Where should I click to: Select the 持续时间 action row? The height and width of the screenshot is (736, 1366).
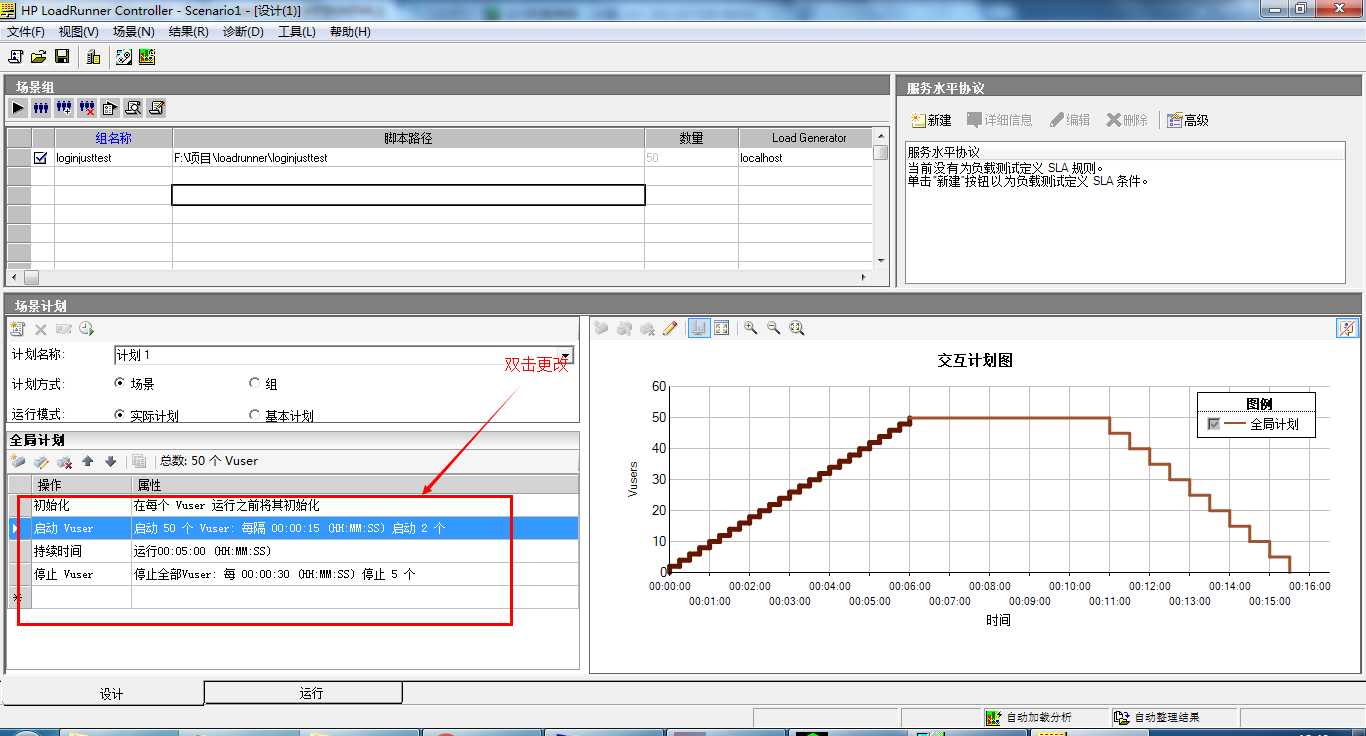point(294,551)
